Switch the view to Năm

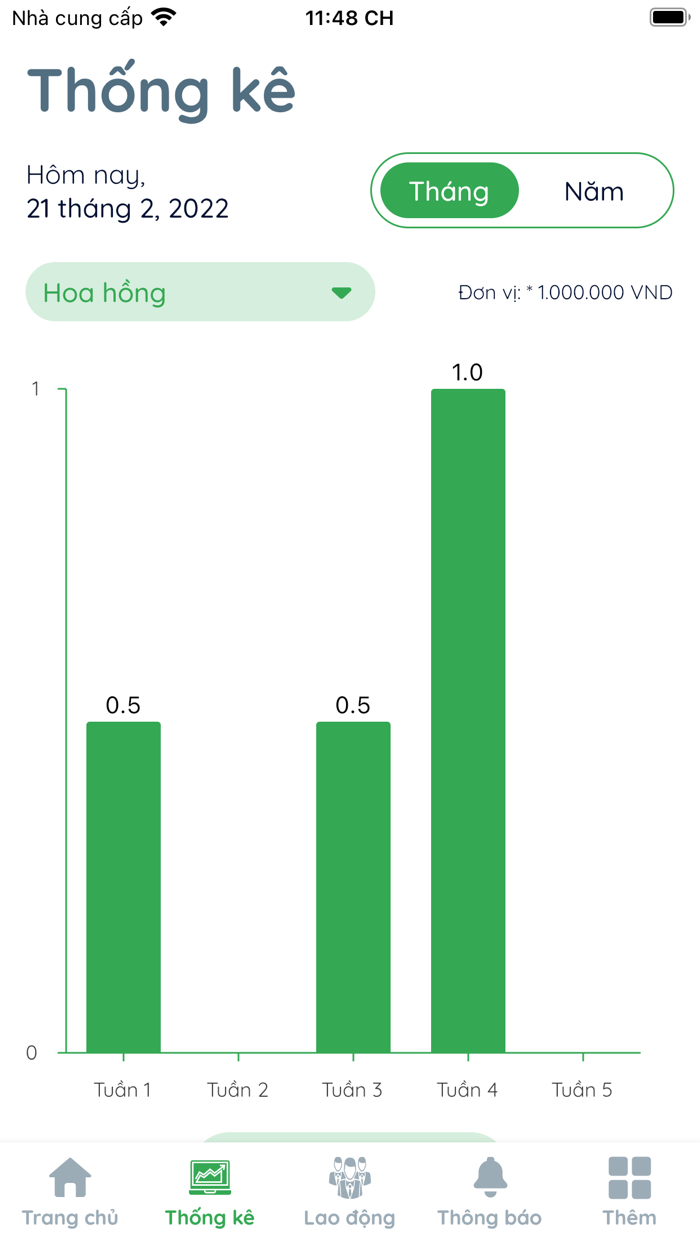click(x=594, y=191)
